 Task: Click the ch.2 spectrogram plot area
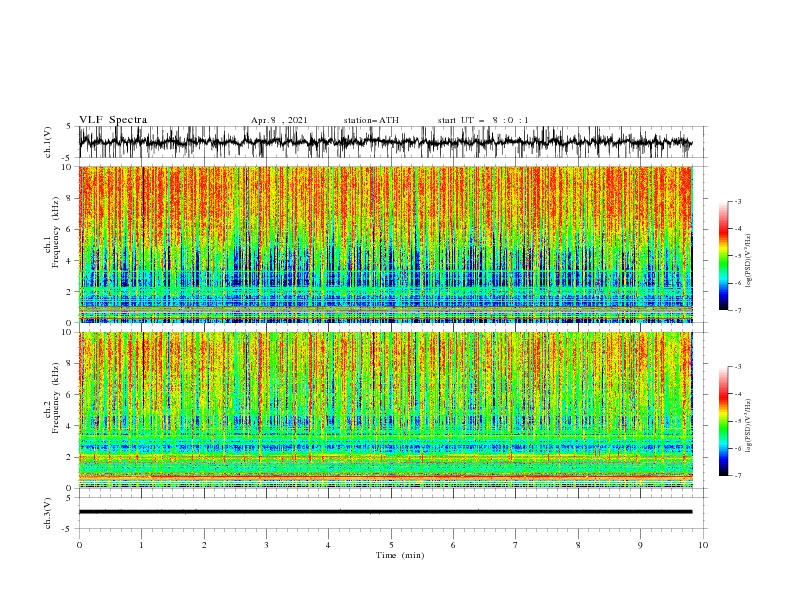(x=386, y=410)
